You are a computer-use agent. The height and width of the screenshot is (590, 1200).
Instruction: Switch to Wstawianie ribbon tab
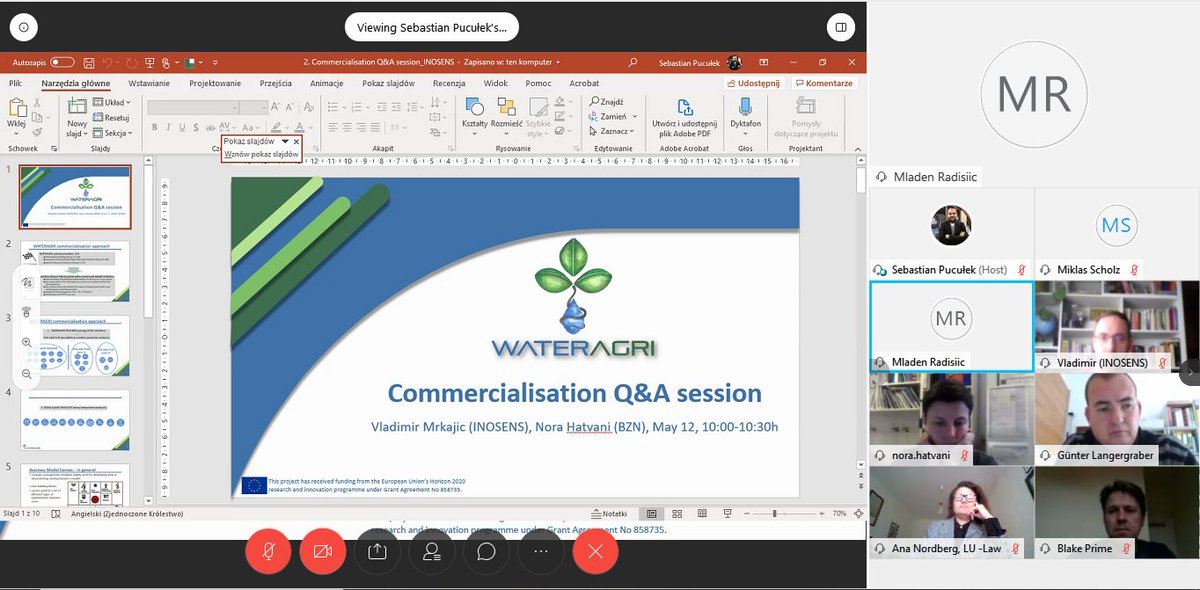(149, 84)
